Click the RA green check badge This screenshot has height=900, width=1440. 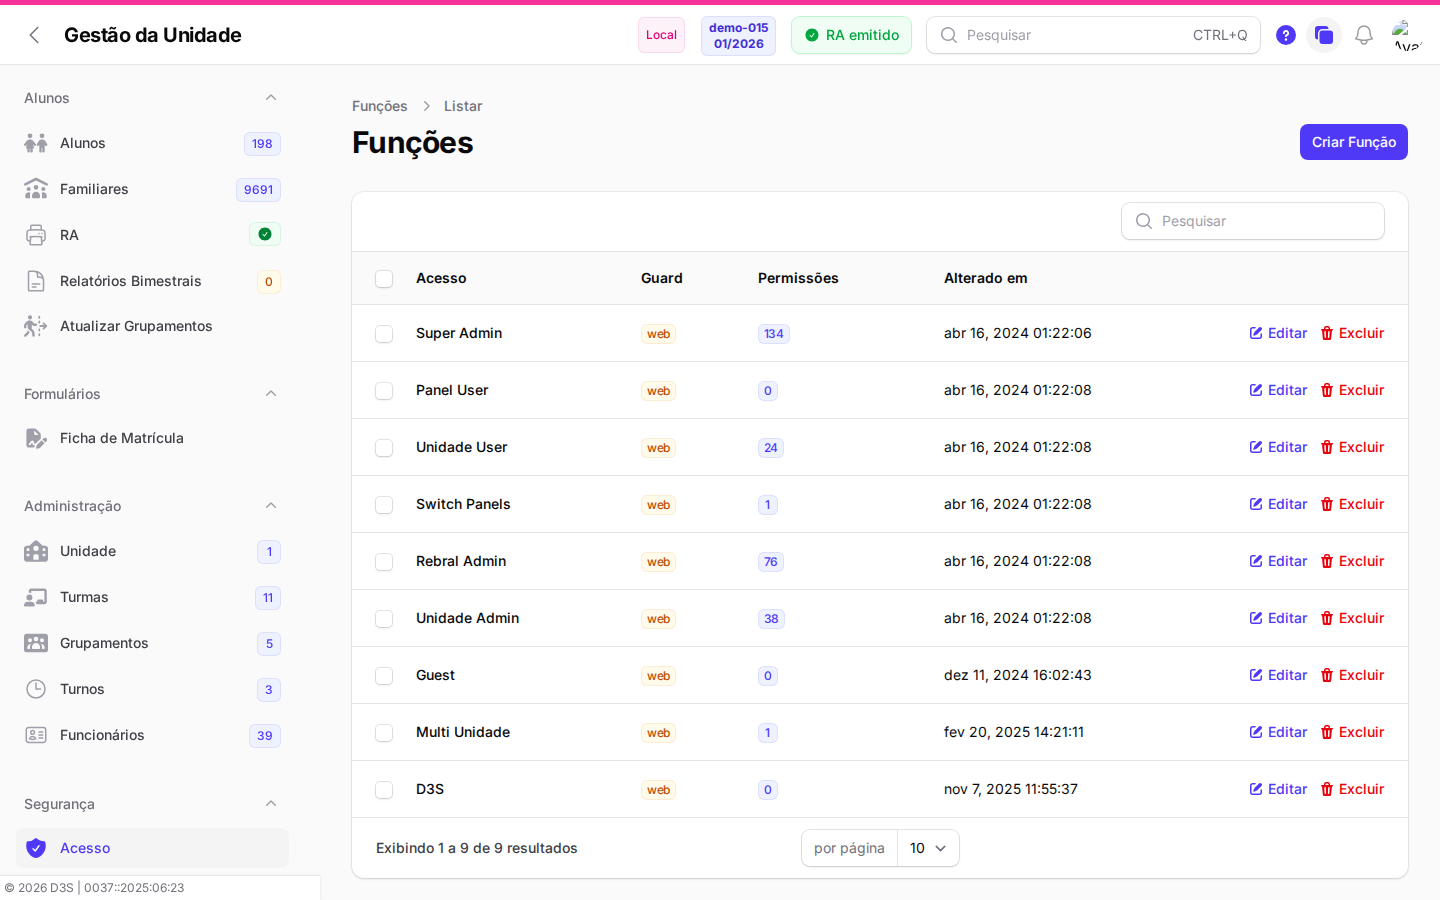[x=265, y=234]
